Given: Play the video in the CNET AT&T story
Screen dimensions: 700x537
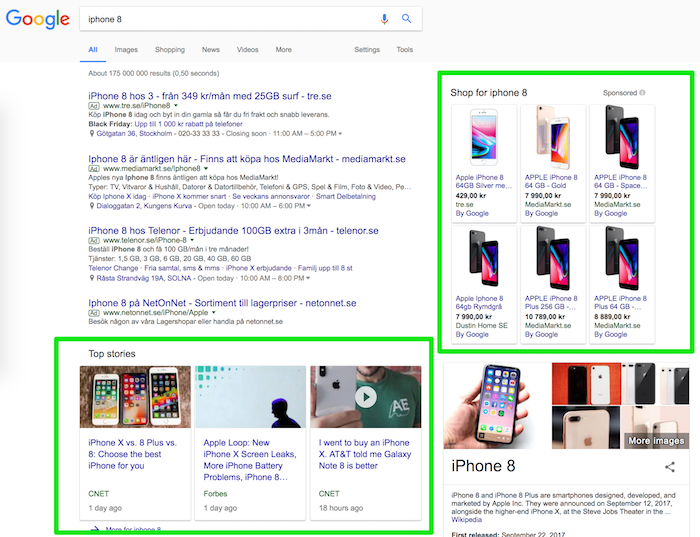Looking at the screenshot, I should [366, 396].
